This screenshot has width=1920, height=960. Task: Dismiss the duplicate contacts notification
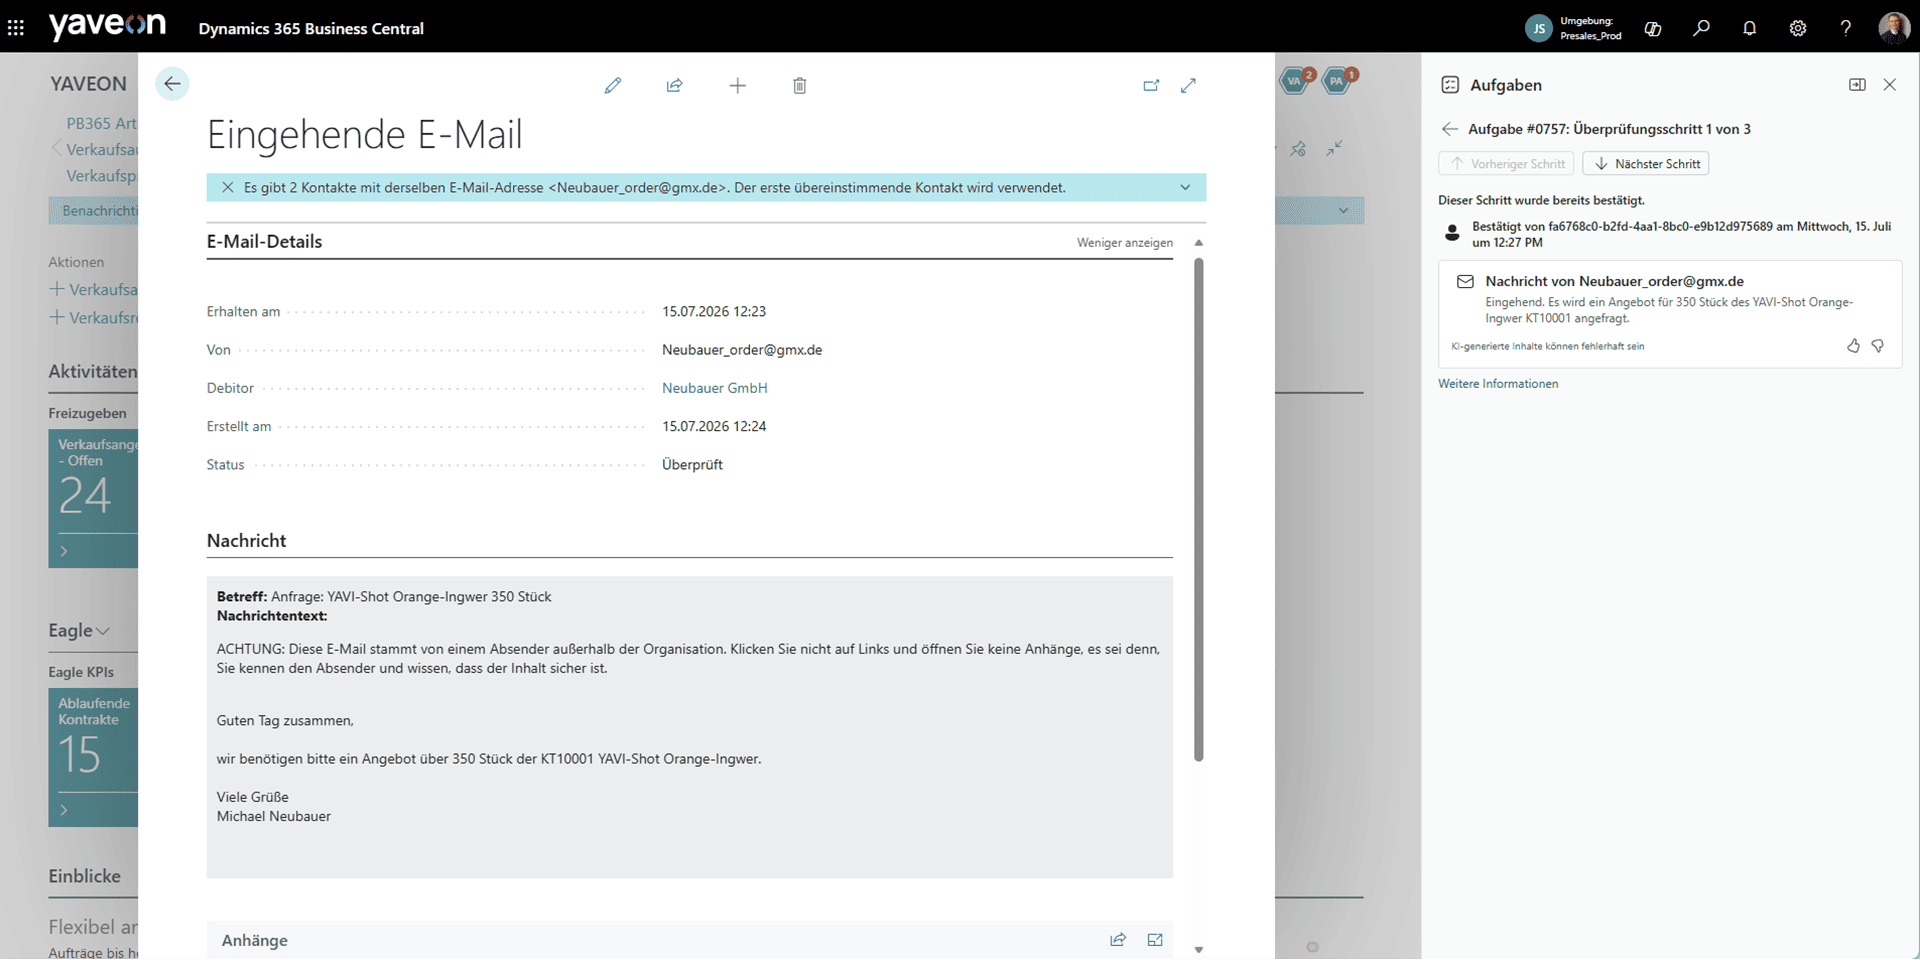point(227,188)
